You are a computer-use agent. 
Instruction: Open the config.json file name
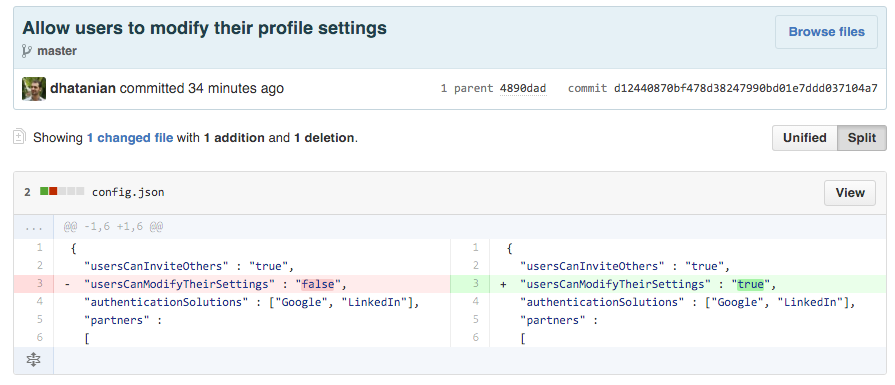point(128,192)
